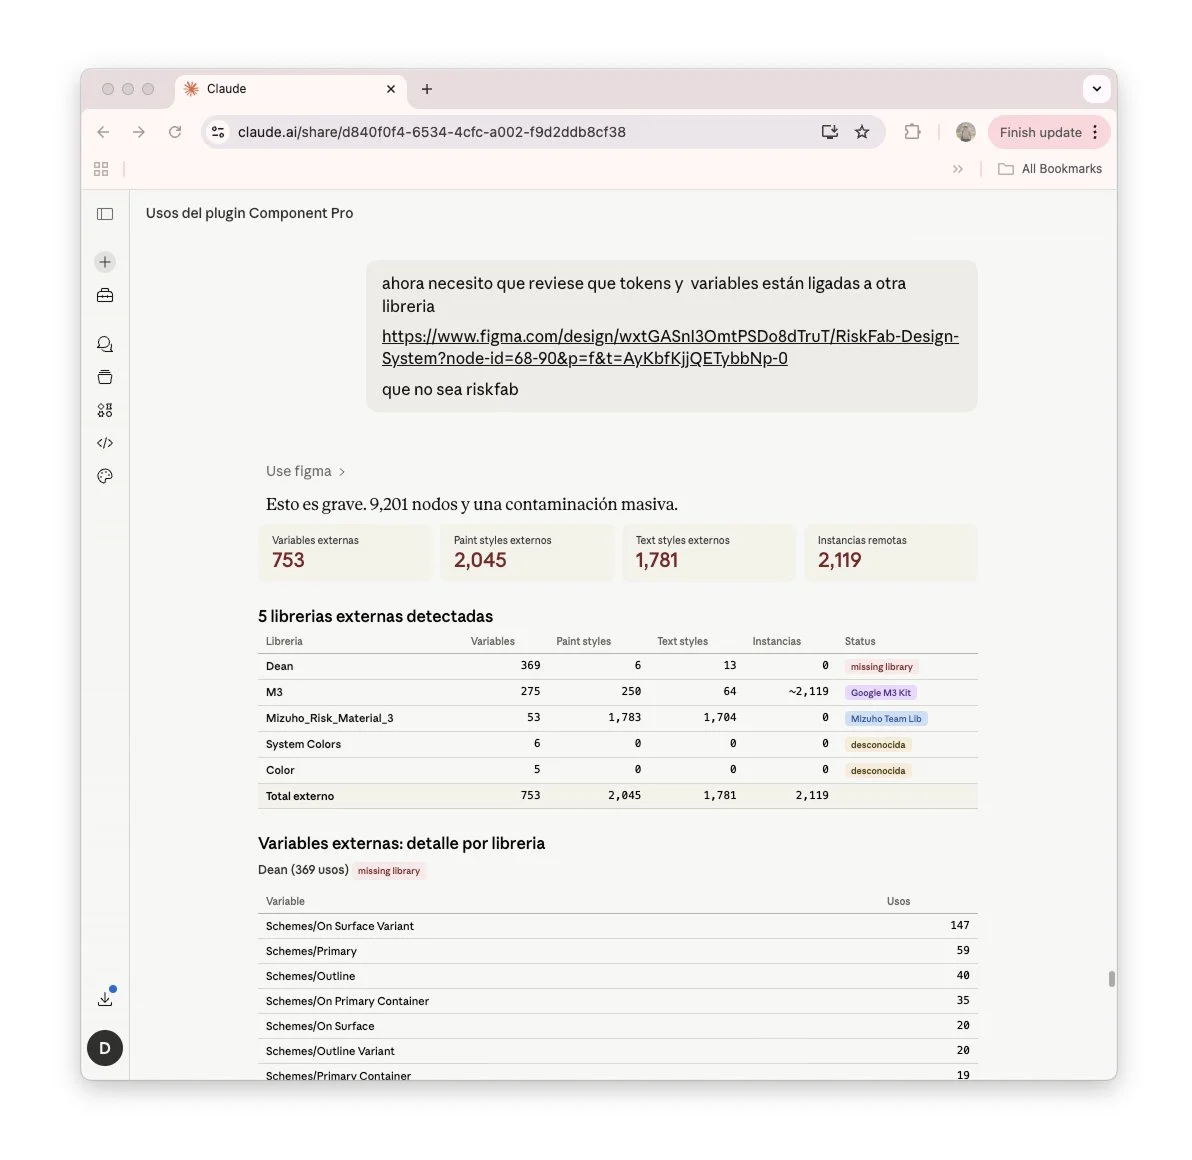Click the ~2,119 instancias cell for M3
The image size is (1192, 1160).
[x=808, y=692]
